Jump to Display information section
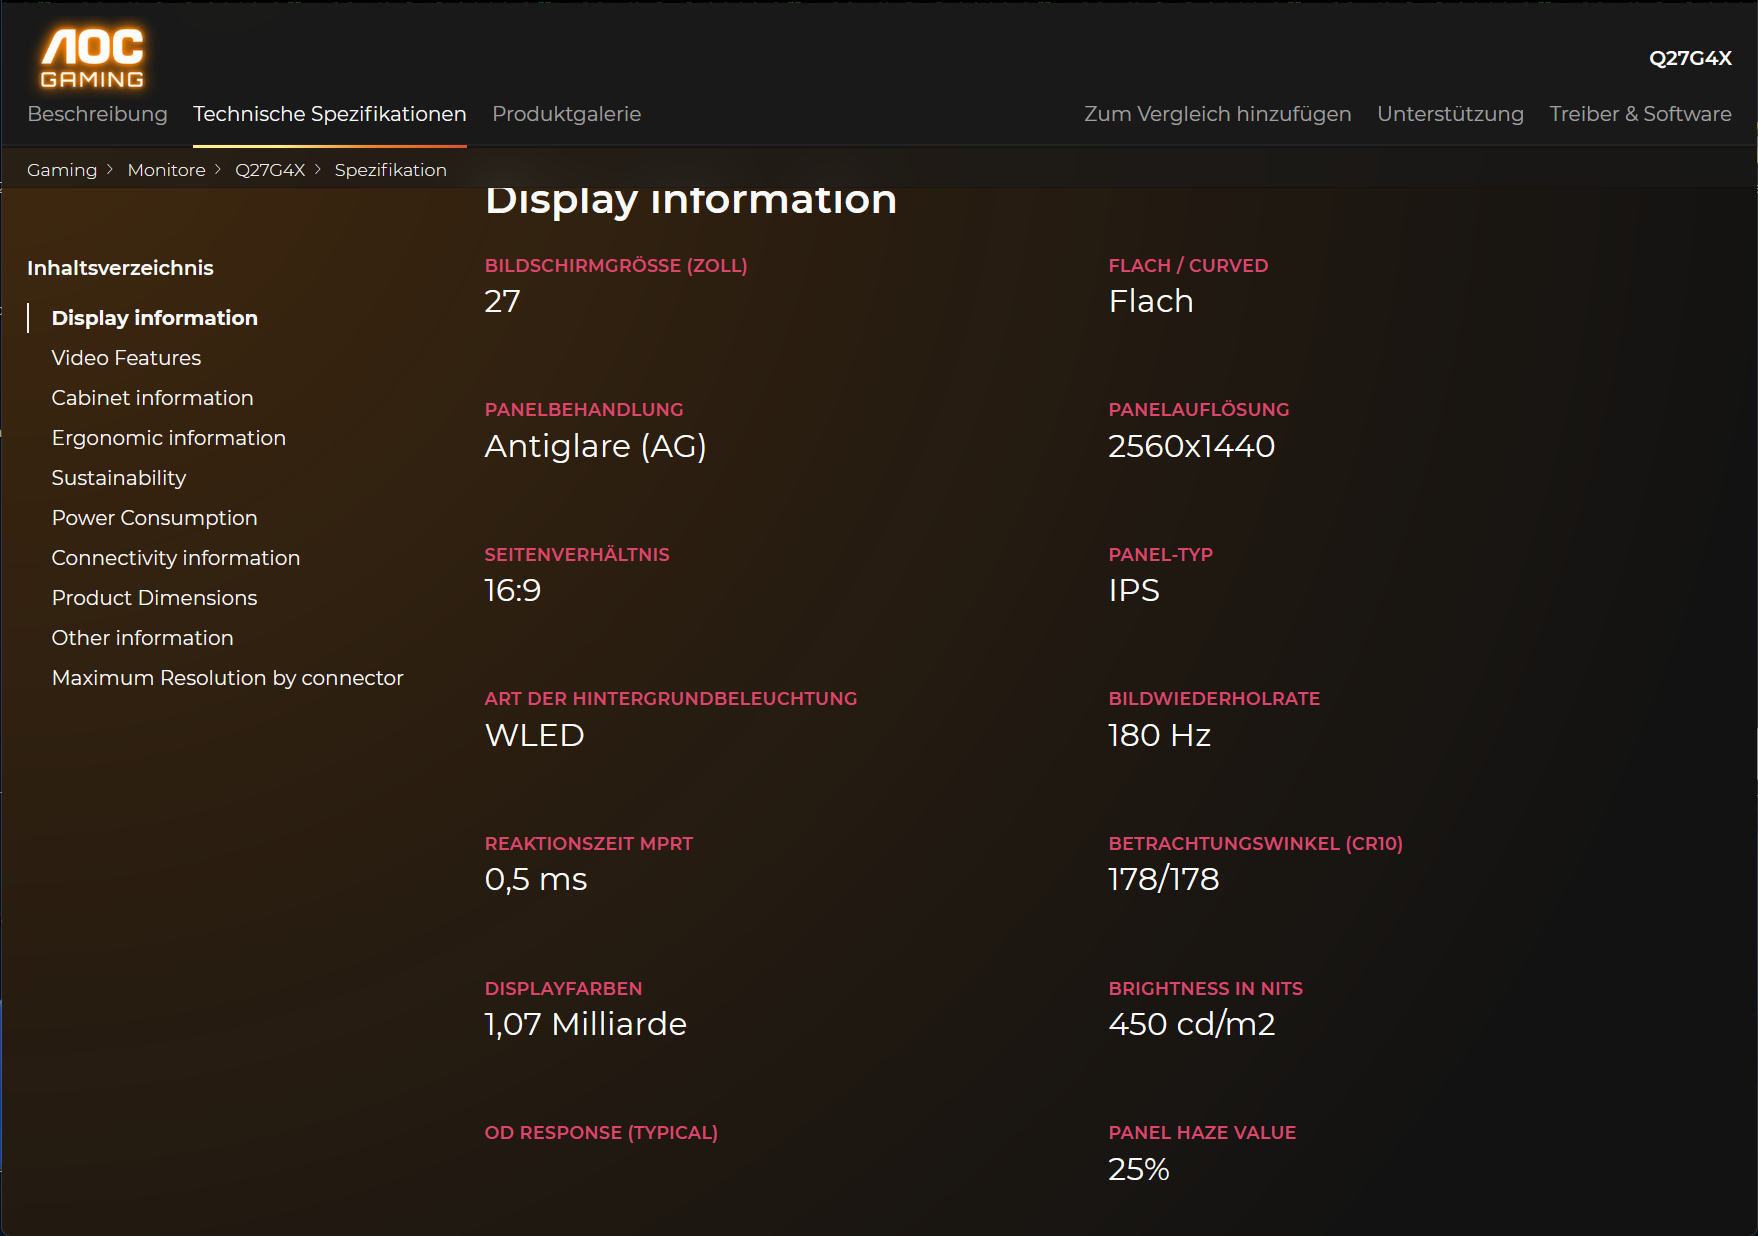The image size is (1758, 1236). pyautogui.click(x=154, y=318)
